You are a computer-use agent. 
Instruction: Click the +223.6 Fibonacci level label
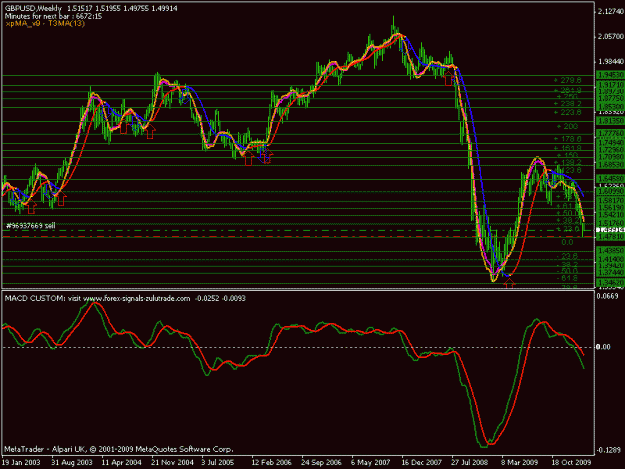(x=568, y=113)
